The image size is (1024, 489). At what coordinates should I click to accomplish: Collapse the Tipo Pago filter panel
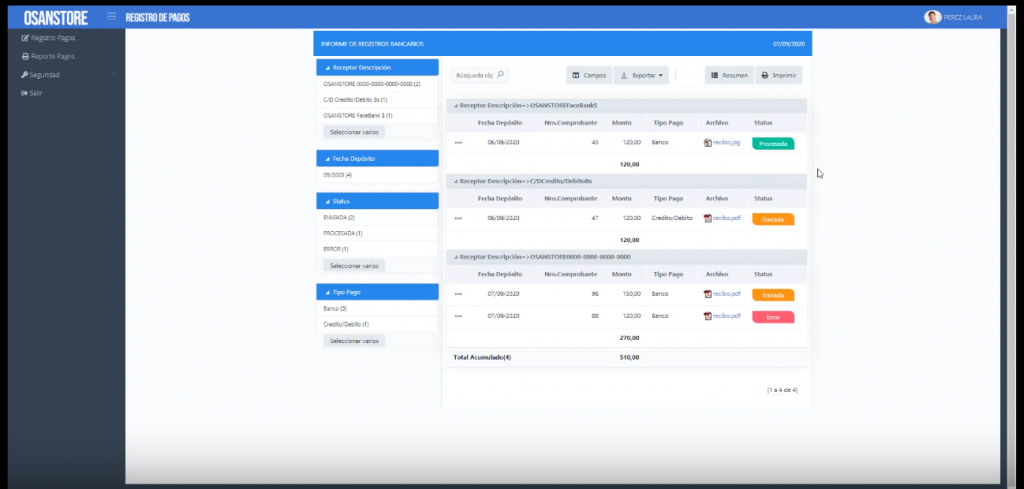coord(377,292)
